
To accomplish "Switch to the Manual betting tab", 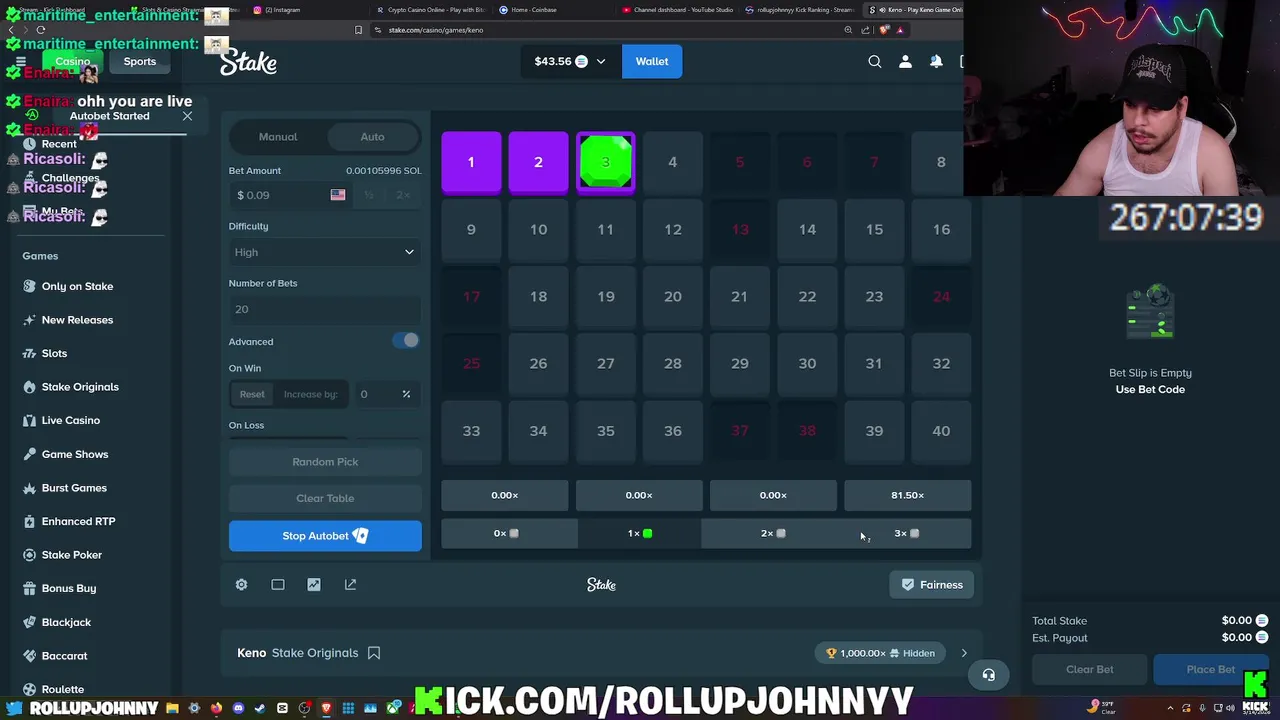I will (278, 137).
